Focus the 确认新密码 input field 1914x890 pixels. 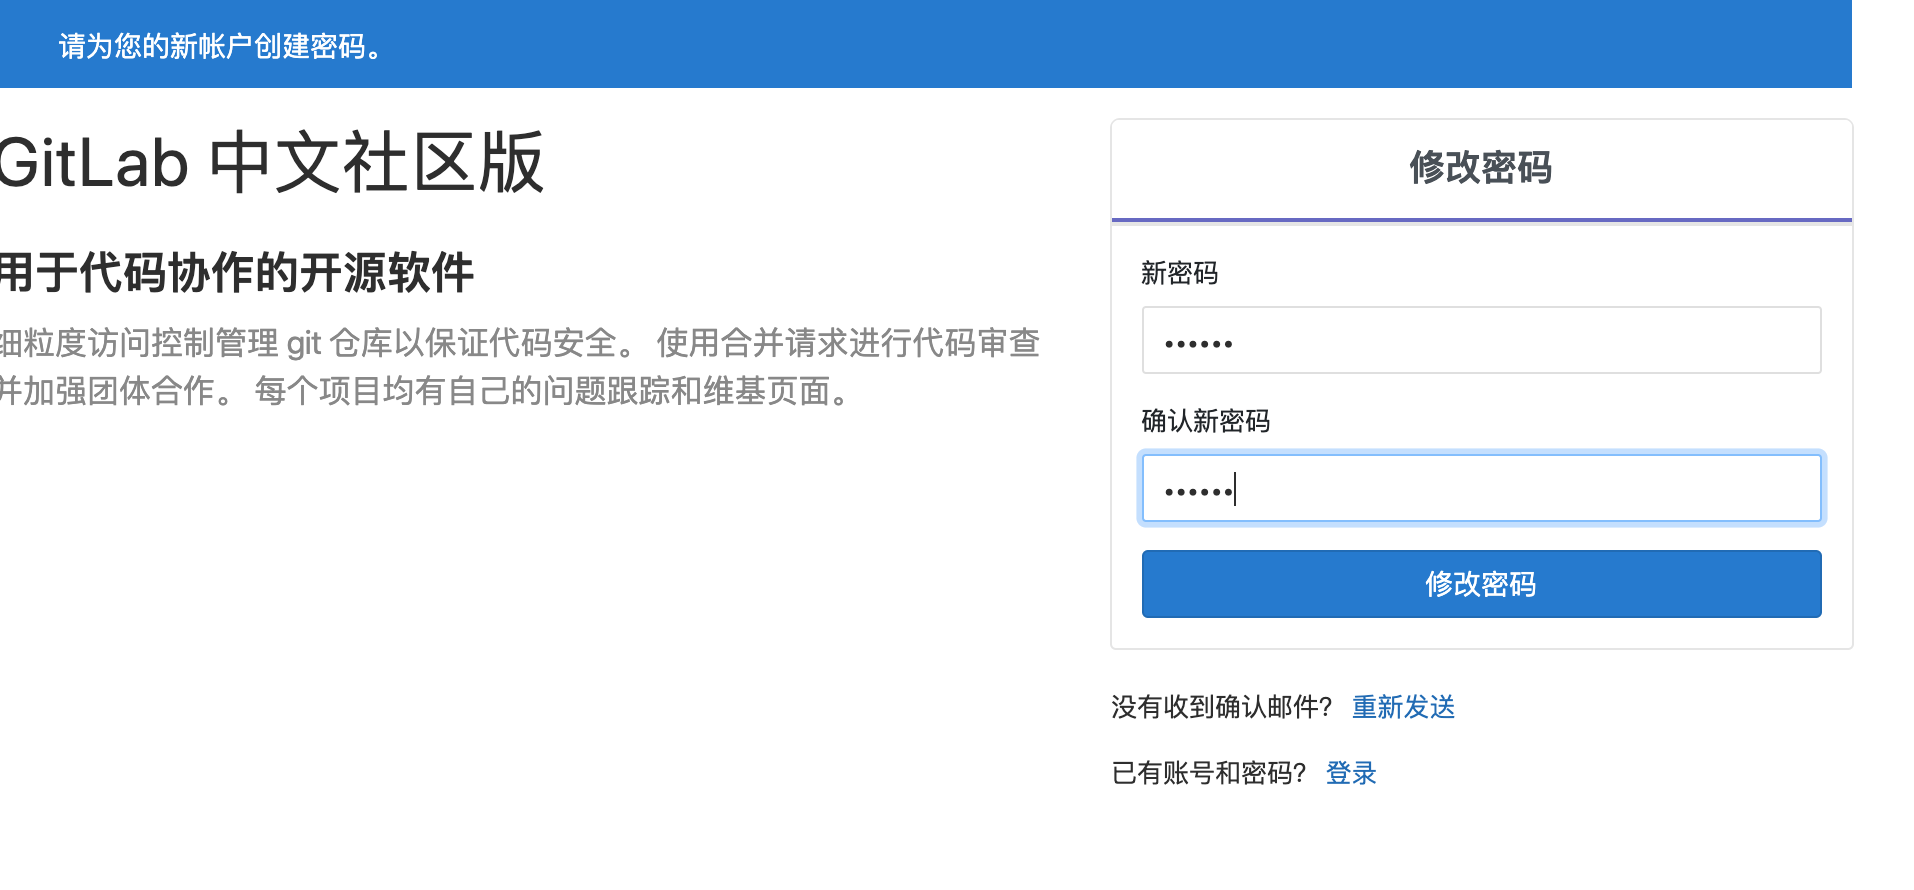coord(1481,488)
